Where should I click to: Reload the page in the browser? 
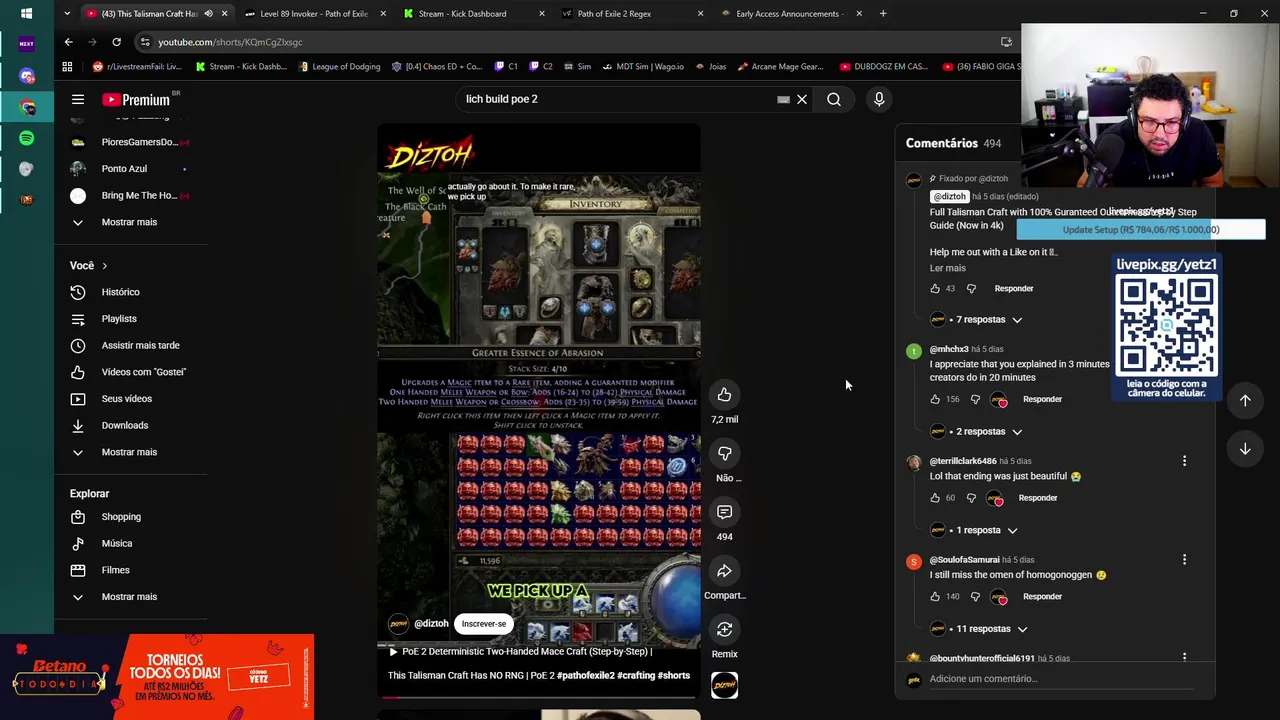[x=116, y=42]
